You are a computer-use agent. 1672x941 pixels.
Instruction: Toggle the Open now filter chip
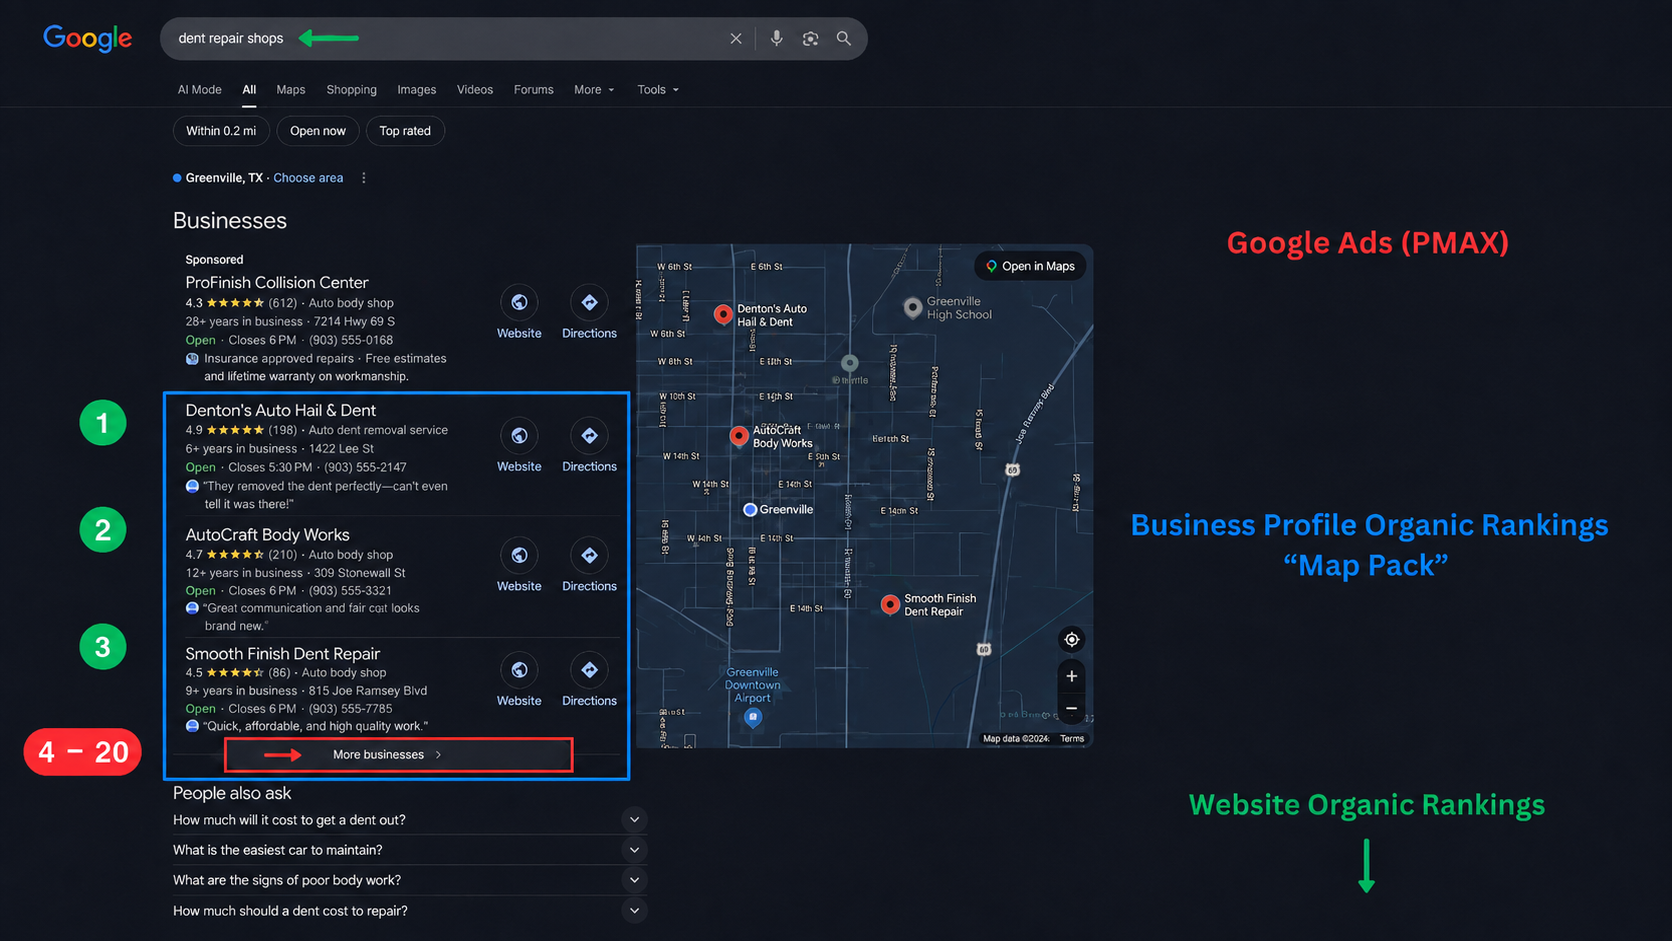point(318,131)
